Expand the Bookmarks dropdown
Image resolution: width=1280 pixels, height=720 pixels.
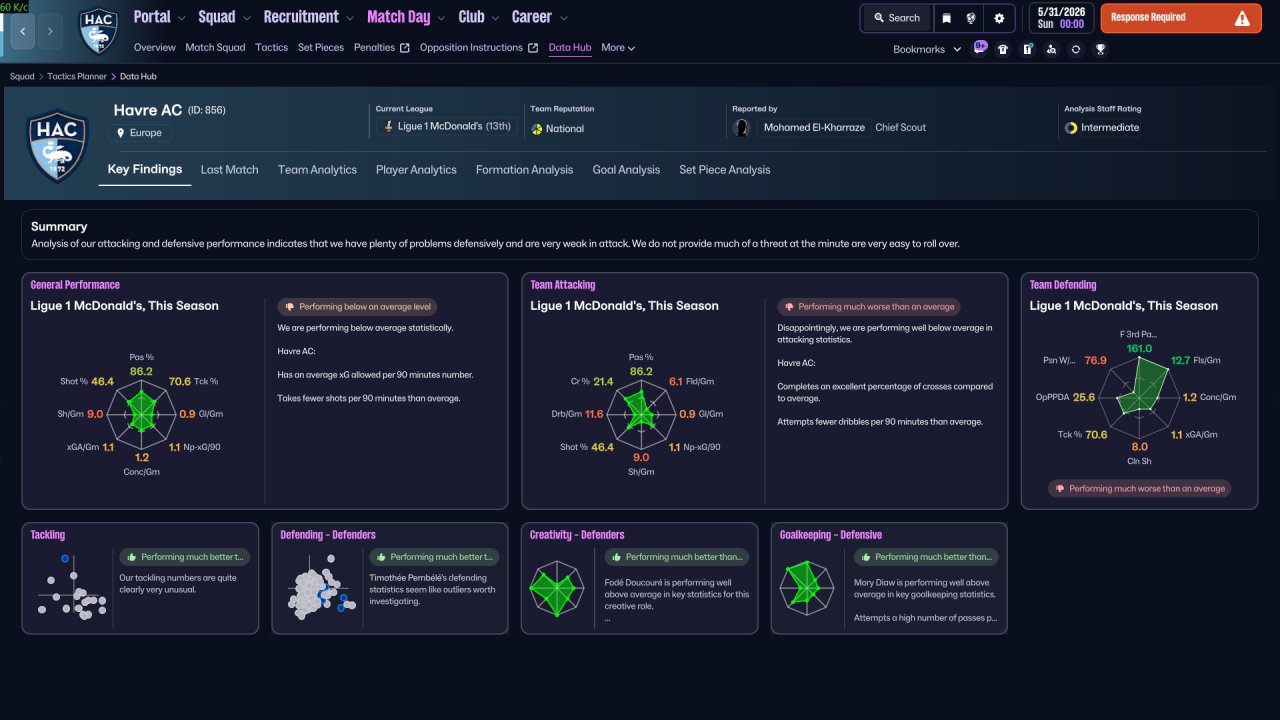coord(927,49)
